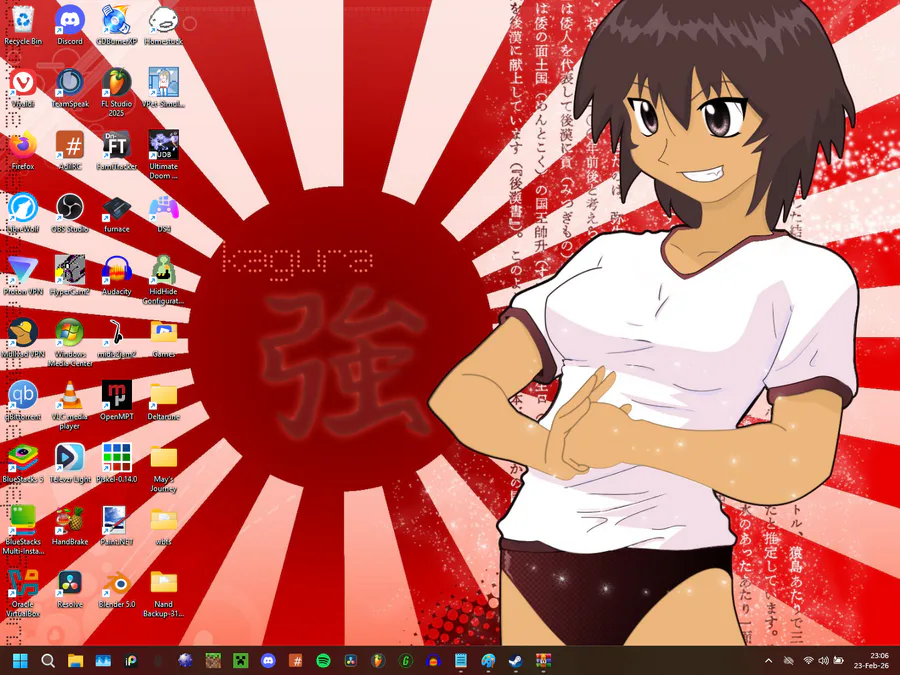Viewport: 900px width, 675px height.
Task: Launch Discord from the desktop shortcut
Action: [70, 26]
